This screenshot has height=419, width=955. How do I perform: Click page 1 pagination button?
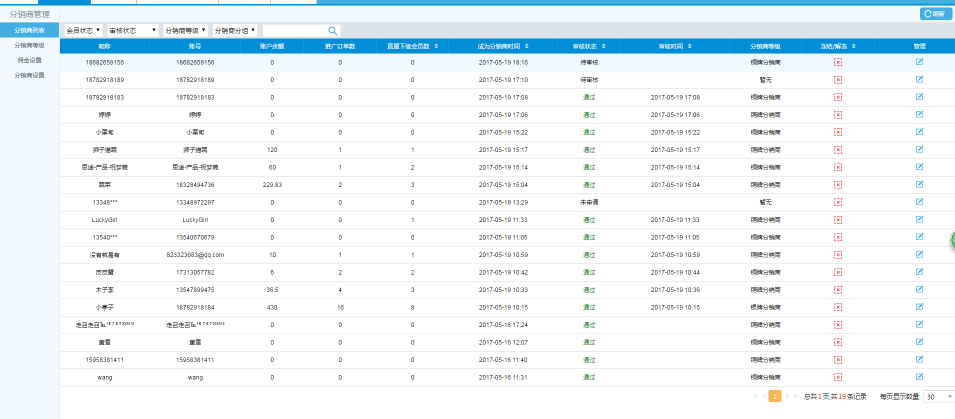click(775, 397)
